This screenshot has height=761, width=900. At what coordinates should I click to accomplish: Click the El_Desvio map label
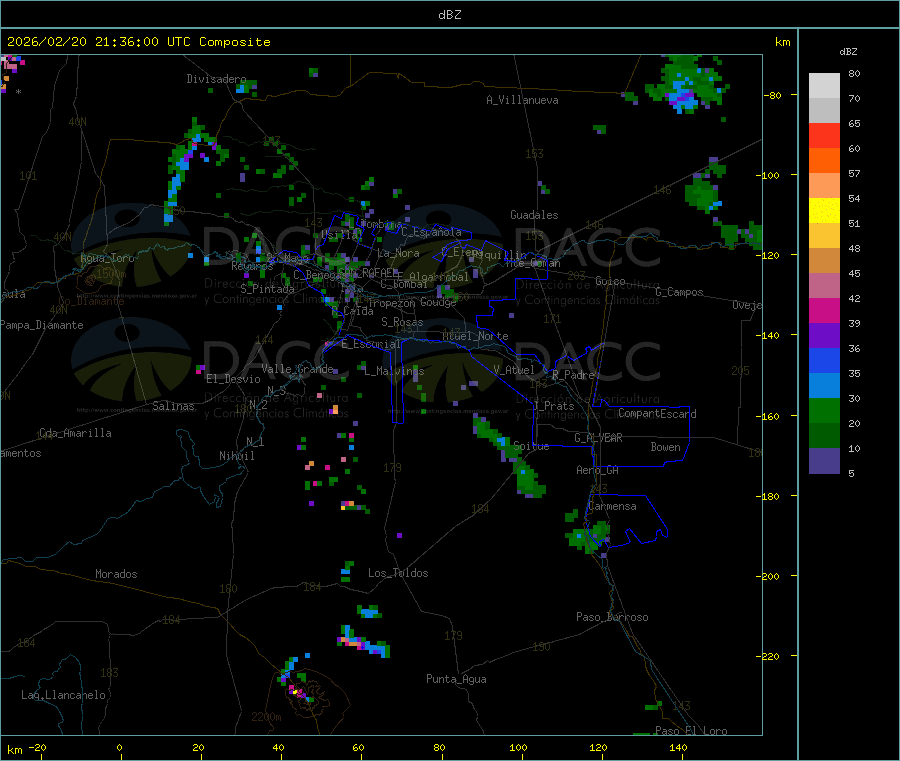pyautogui.click(x=233, y=379)
